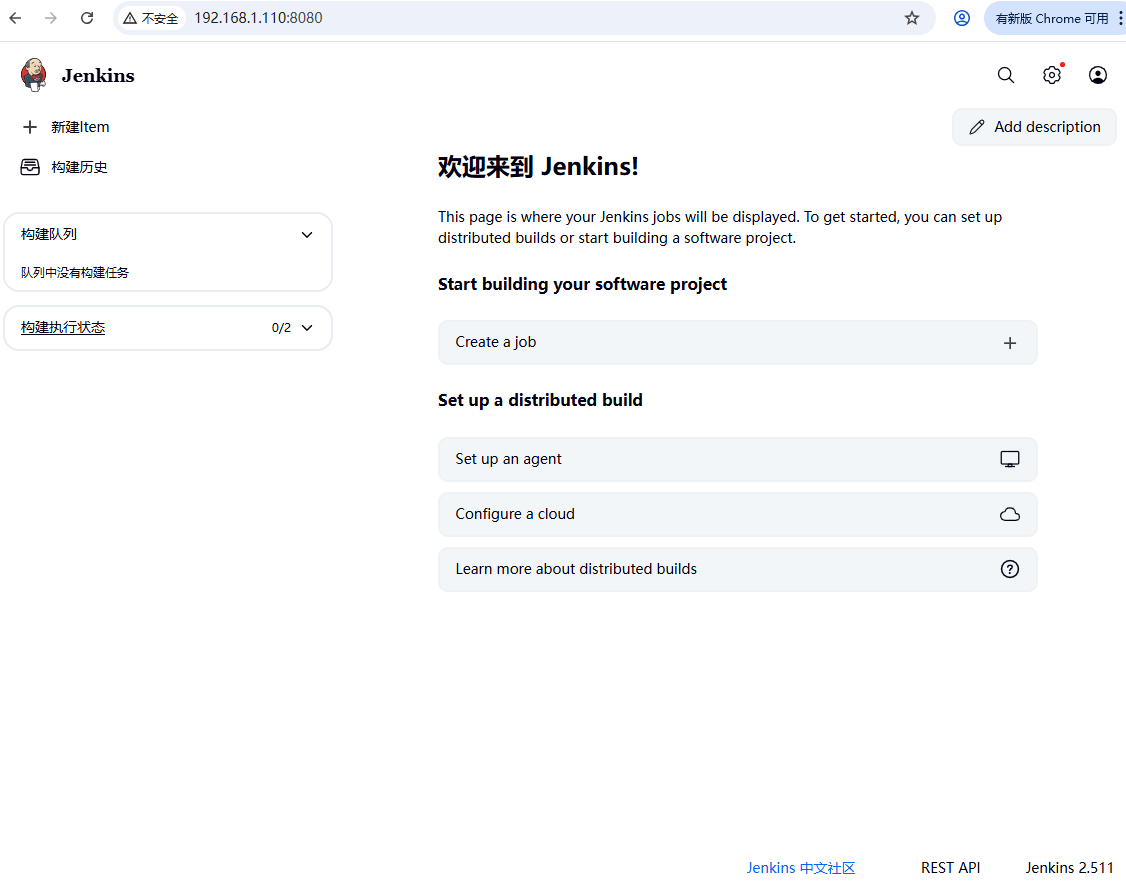Click the plus icon on Create a job

pos(1010,343)
